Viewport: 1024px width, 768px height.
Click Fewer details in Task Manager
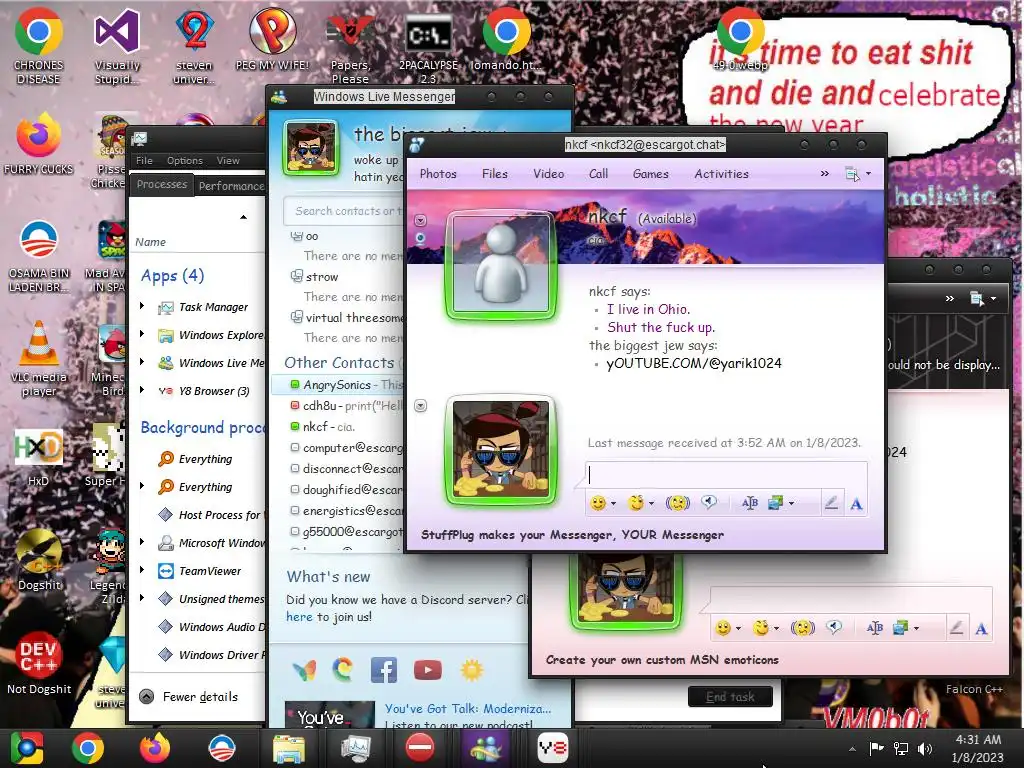189,697
